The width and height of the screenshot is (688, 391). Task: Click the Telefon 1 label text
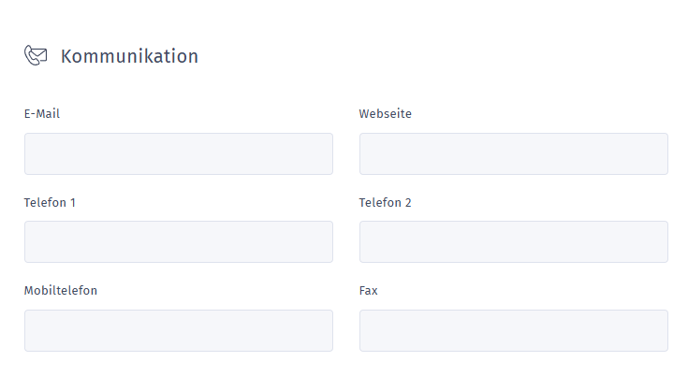point(50,202)
